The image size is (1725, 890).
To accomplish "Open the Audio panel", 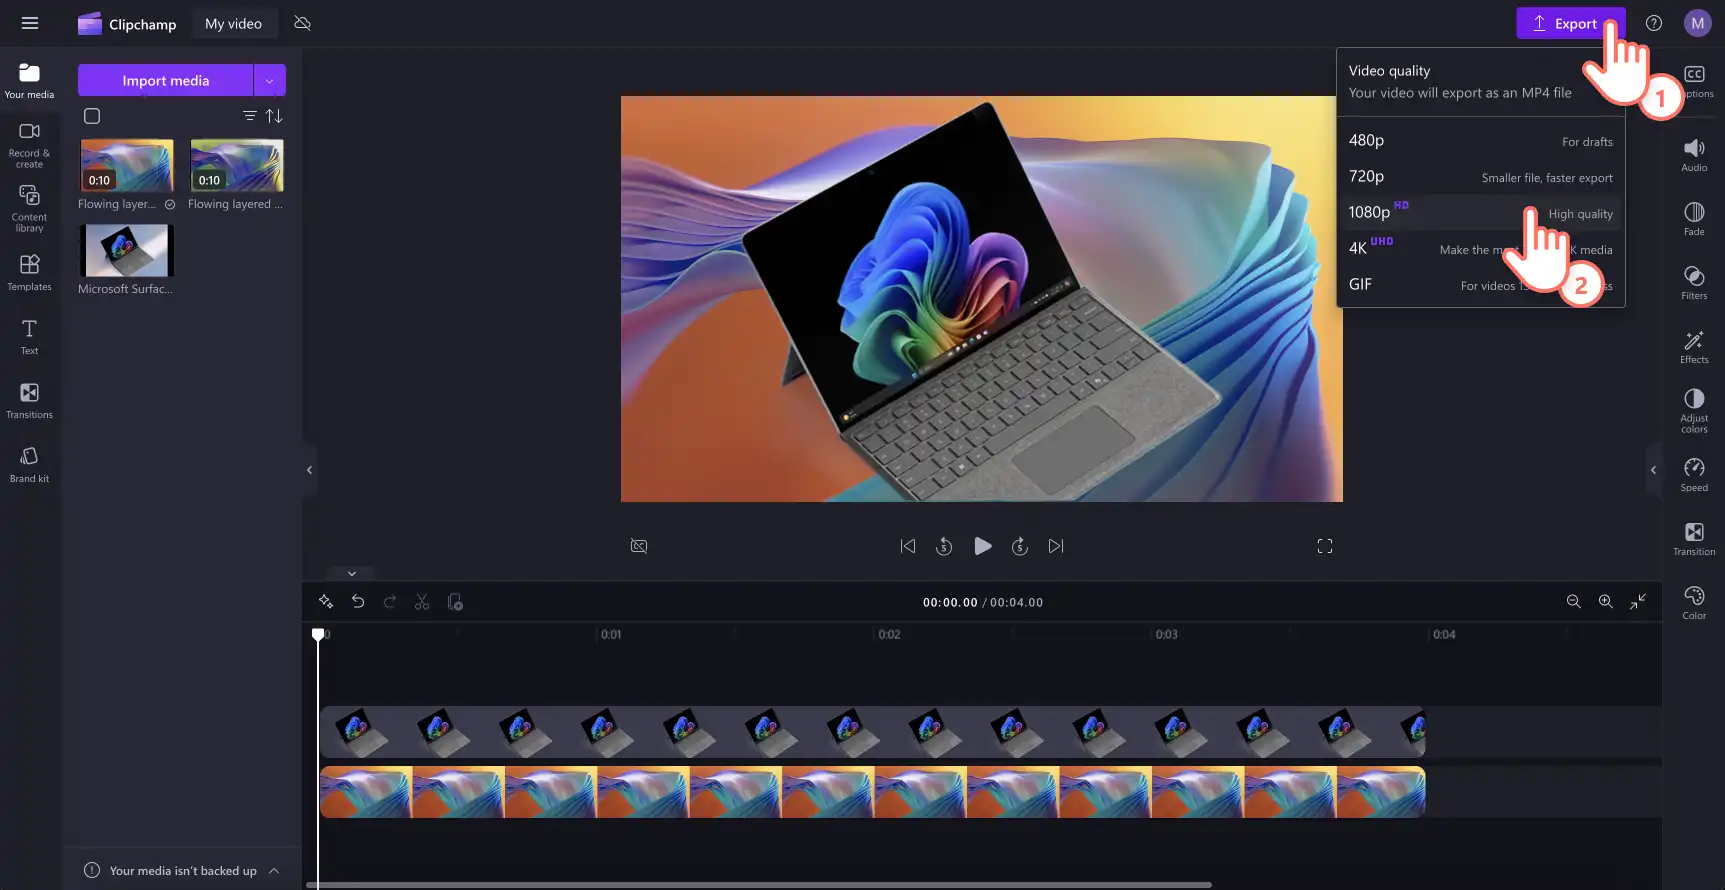I will pyautogui.click(x=1694, y=155).
